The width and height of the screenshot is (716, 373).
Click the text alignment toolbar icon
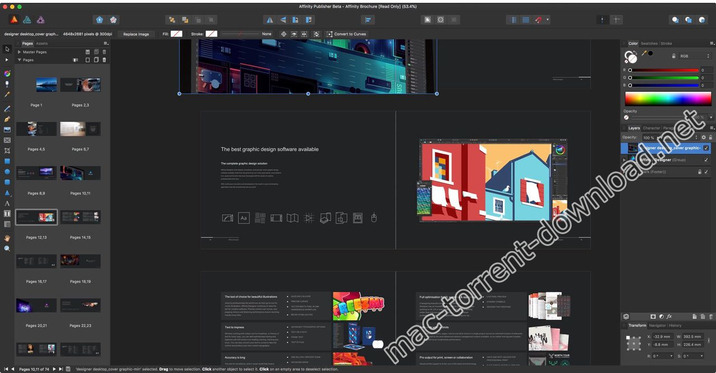[368, 20]
